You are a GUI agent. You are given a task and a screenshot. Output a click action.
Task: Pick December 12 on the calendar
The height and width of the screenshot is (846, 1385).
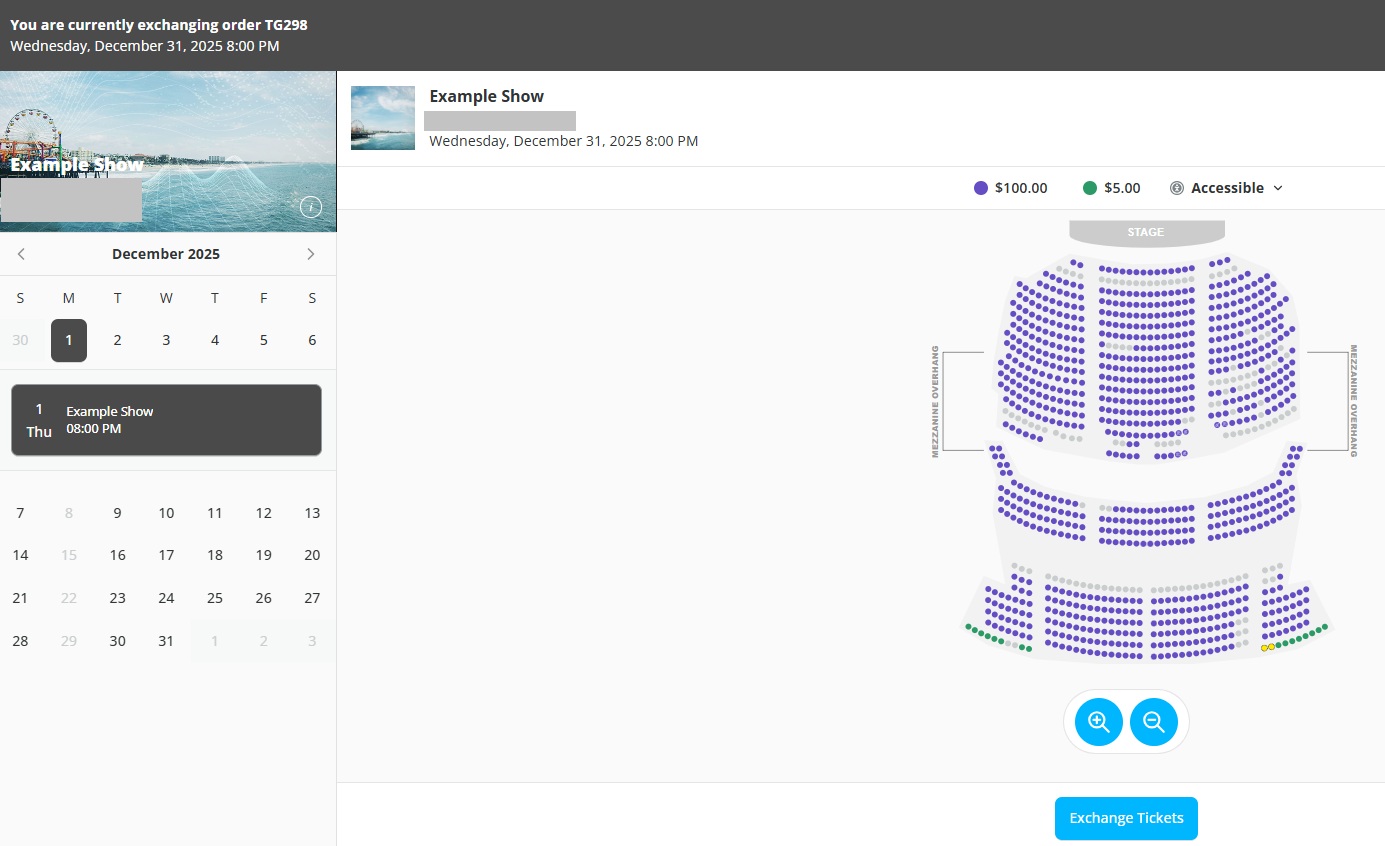pyautogui.click(x=264, y=513)
